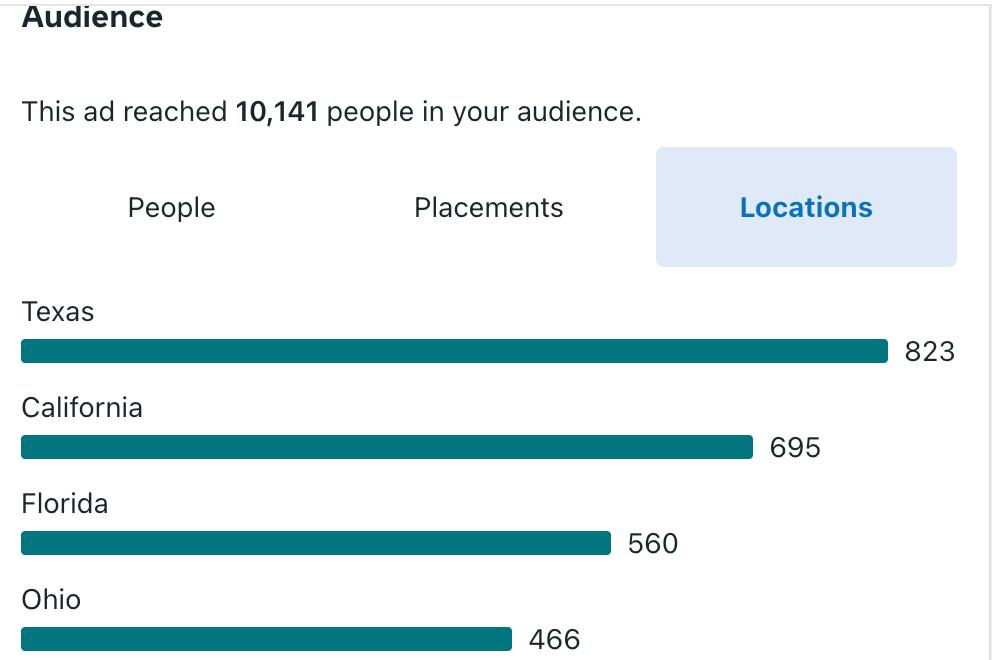The width and height of the screenshot is (992, 660).
Task: Select the Locations tab
Action: pyautogui.click(x=806, y=208)
